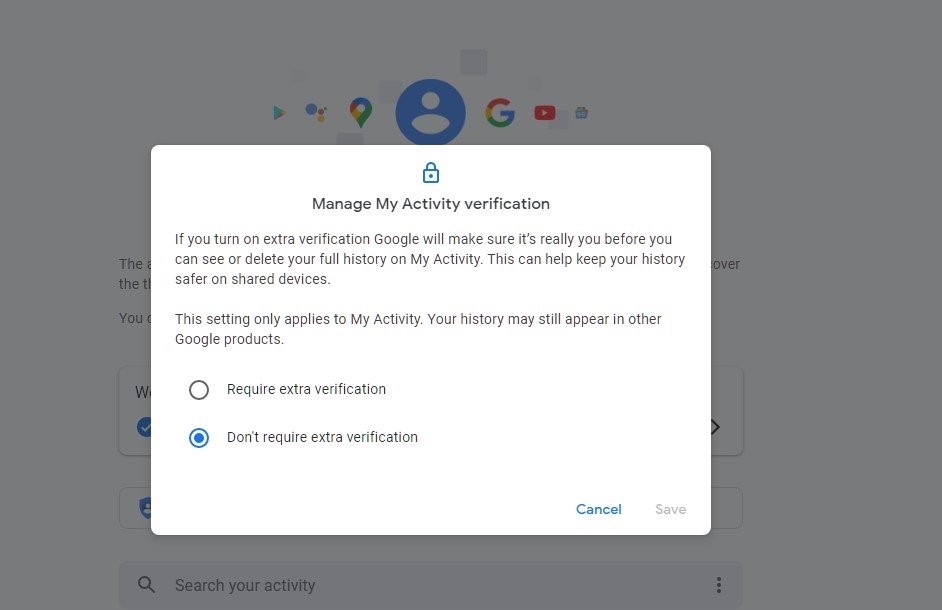Click the Google Shopping basket icon
Screen dimensions: 942x610
(x=582, y=112)
